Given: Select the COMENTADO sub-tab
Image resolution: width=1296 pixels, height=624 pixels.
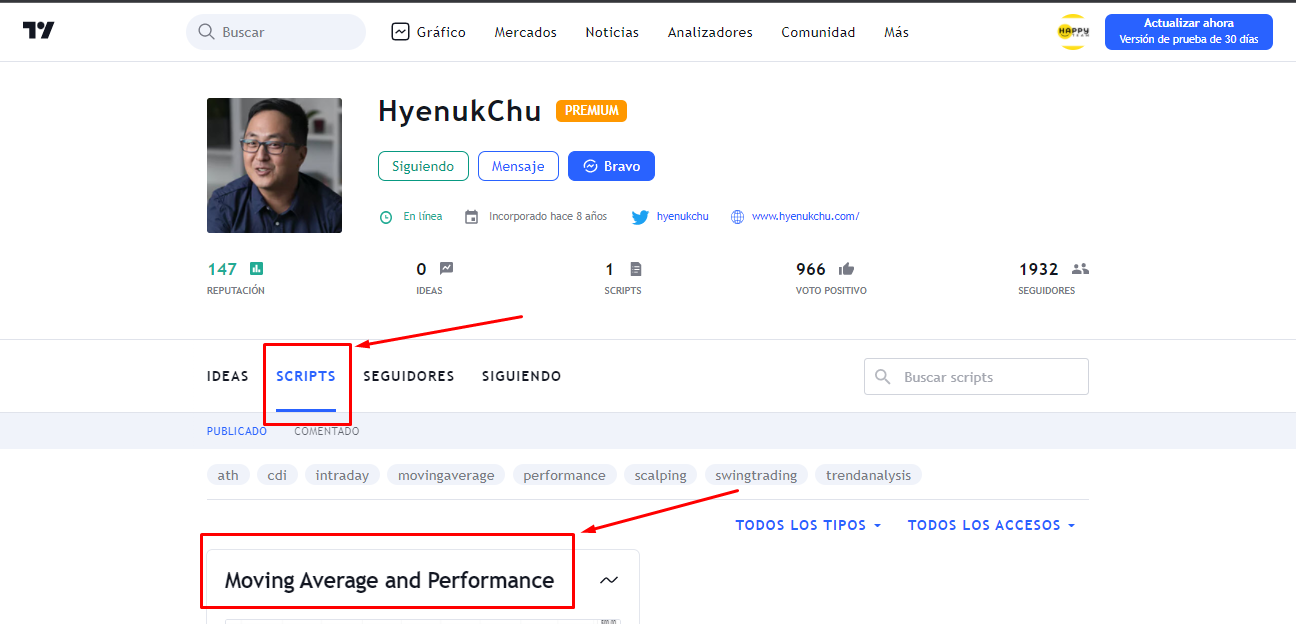Looking at the screenshot, I should pos(327,431).
